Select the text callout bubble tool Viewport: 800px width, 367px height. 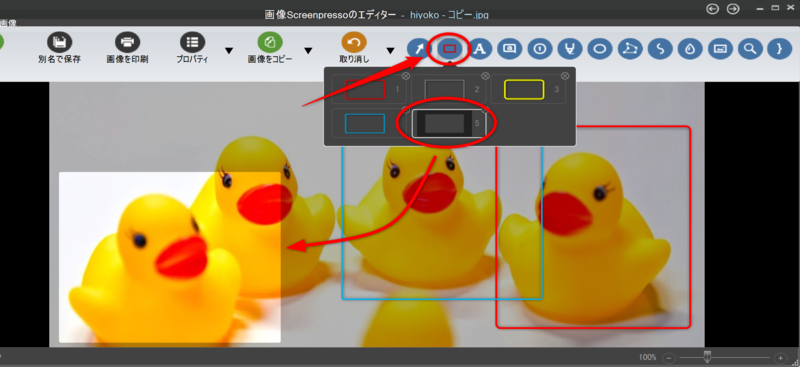tap(510, 48)
